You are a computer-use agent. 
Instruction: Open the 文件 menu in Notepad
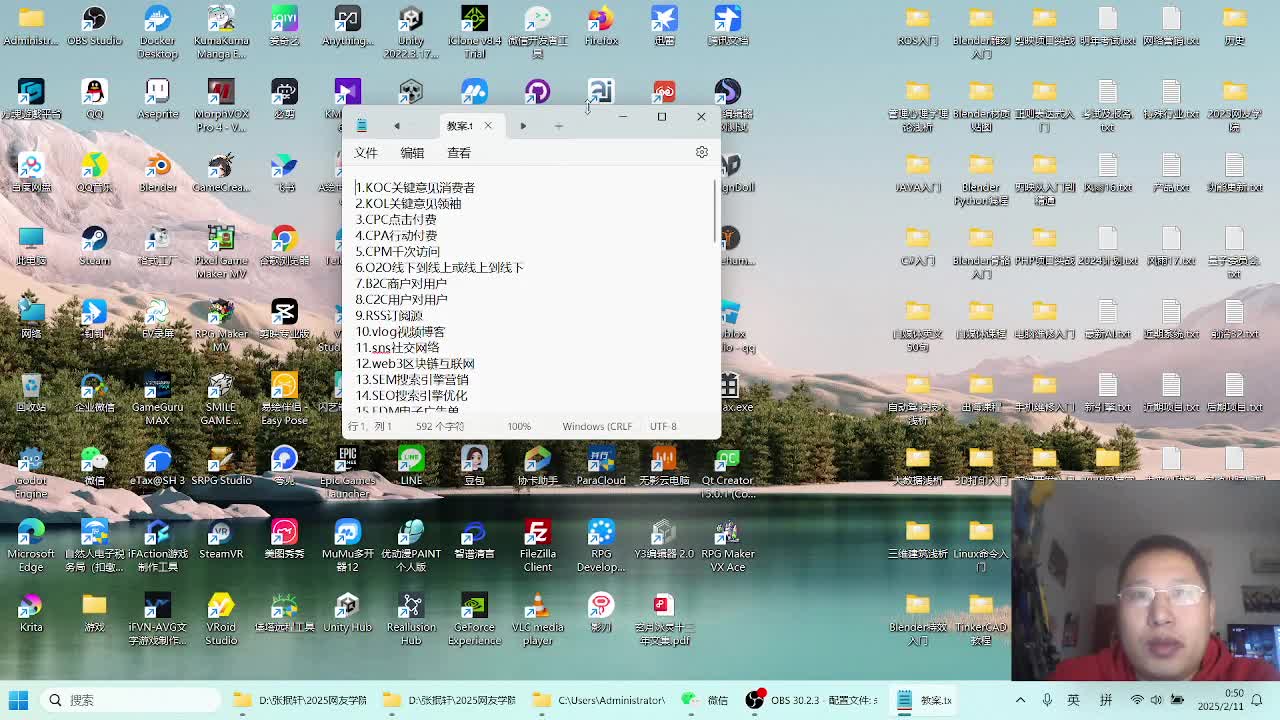pyautogui.click(x=366, y=153)
